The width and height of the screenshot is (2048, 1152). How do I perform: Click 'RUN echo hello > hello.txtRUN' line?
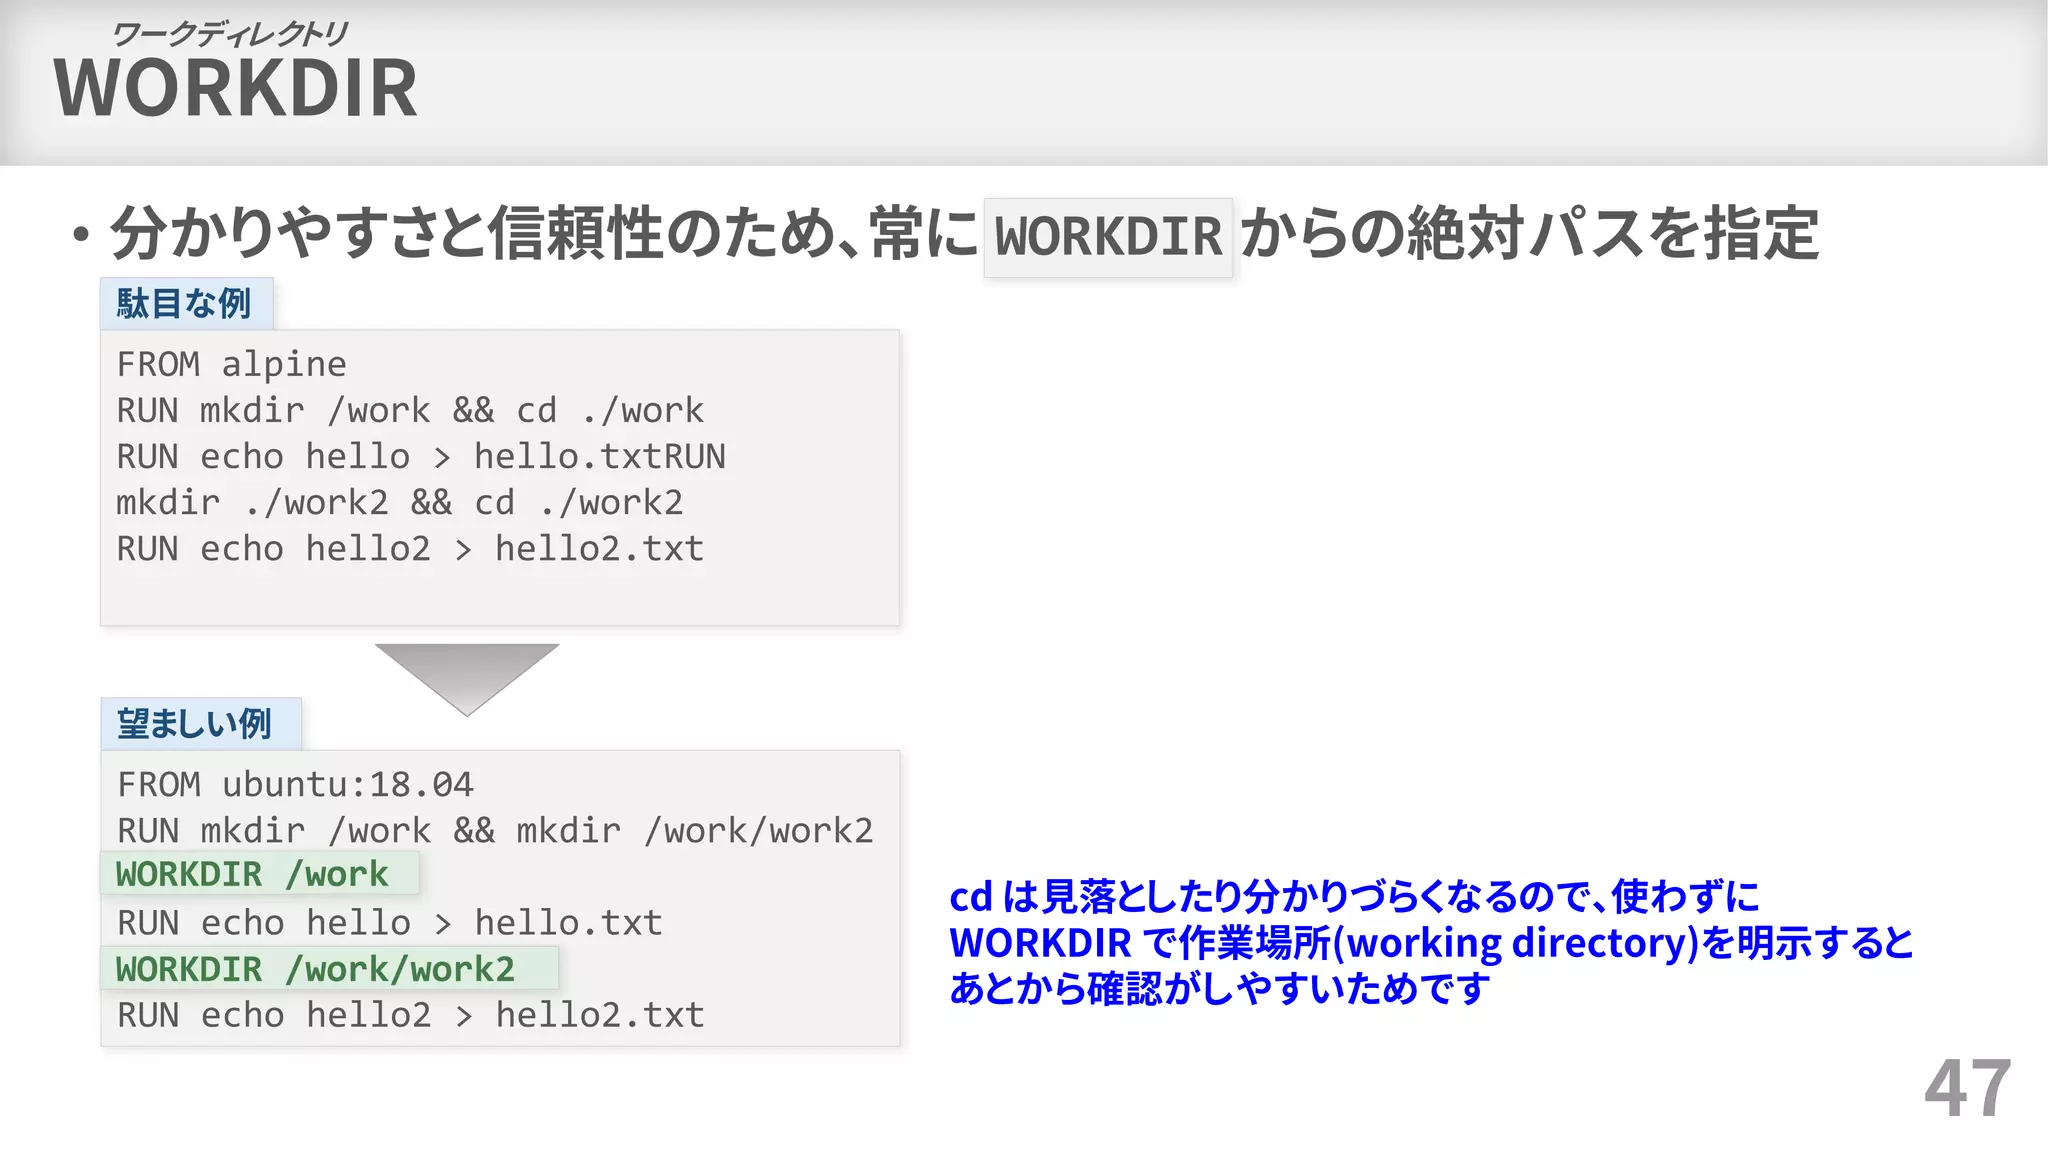(x=421, y=457)
